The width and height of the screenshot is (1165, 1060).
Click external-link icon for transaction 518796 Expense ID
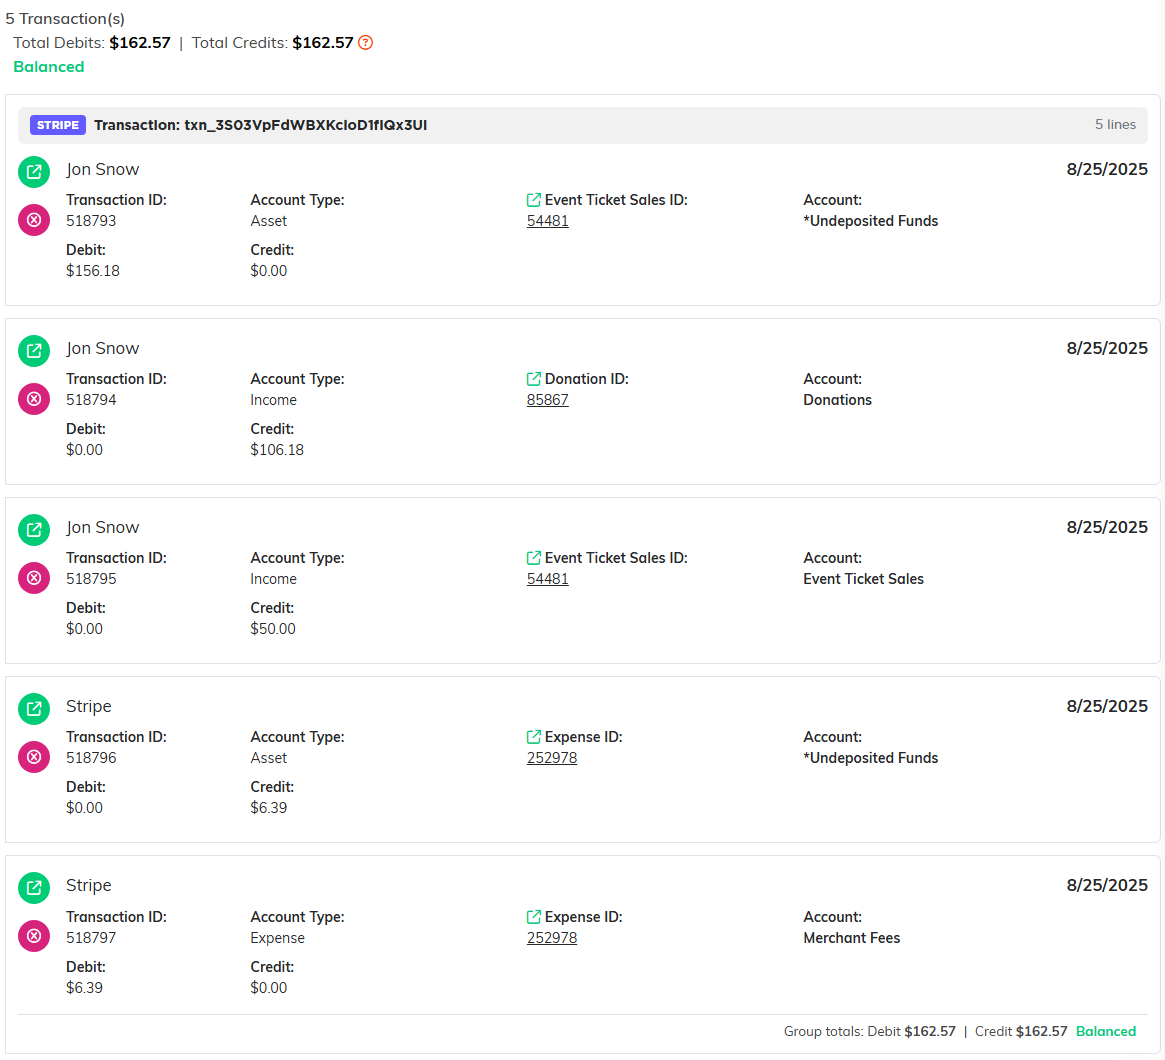pyautogui.click(x=533, y=737)
